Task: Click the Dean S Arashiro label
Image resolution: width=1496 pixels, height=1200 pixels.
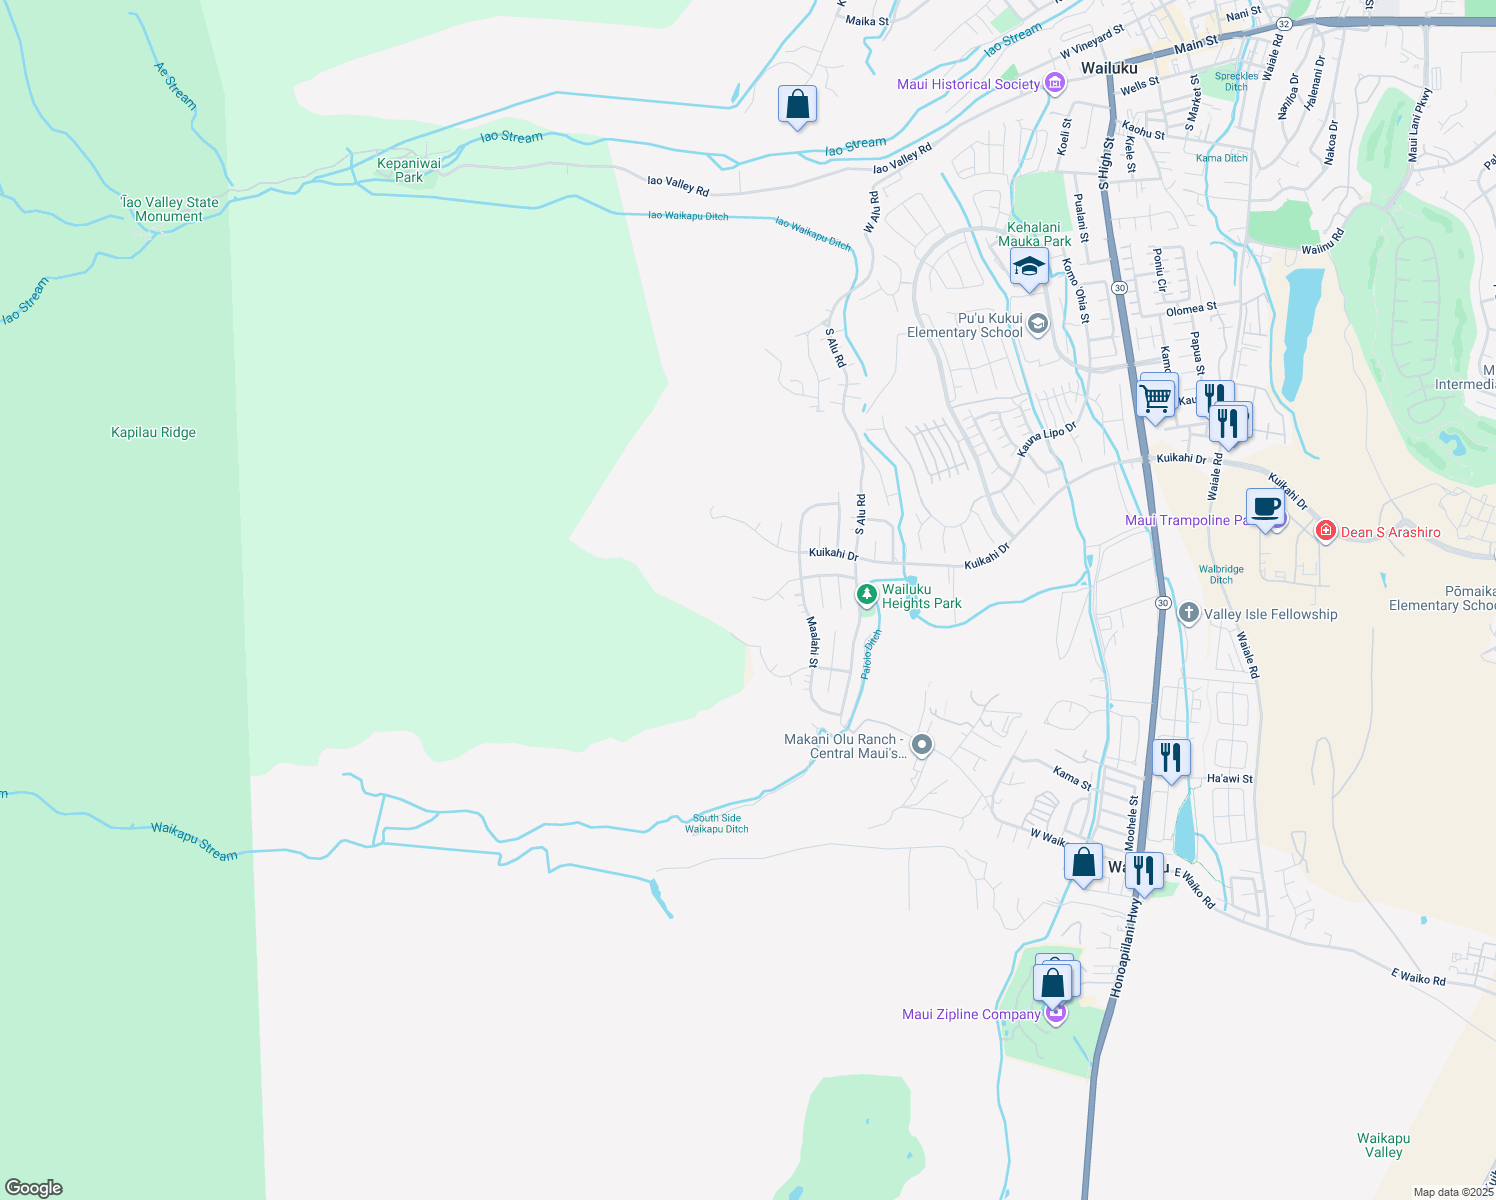Action: (1391, 532)
